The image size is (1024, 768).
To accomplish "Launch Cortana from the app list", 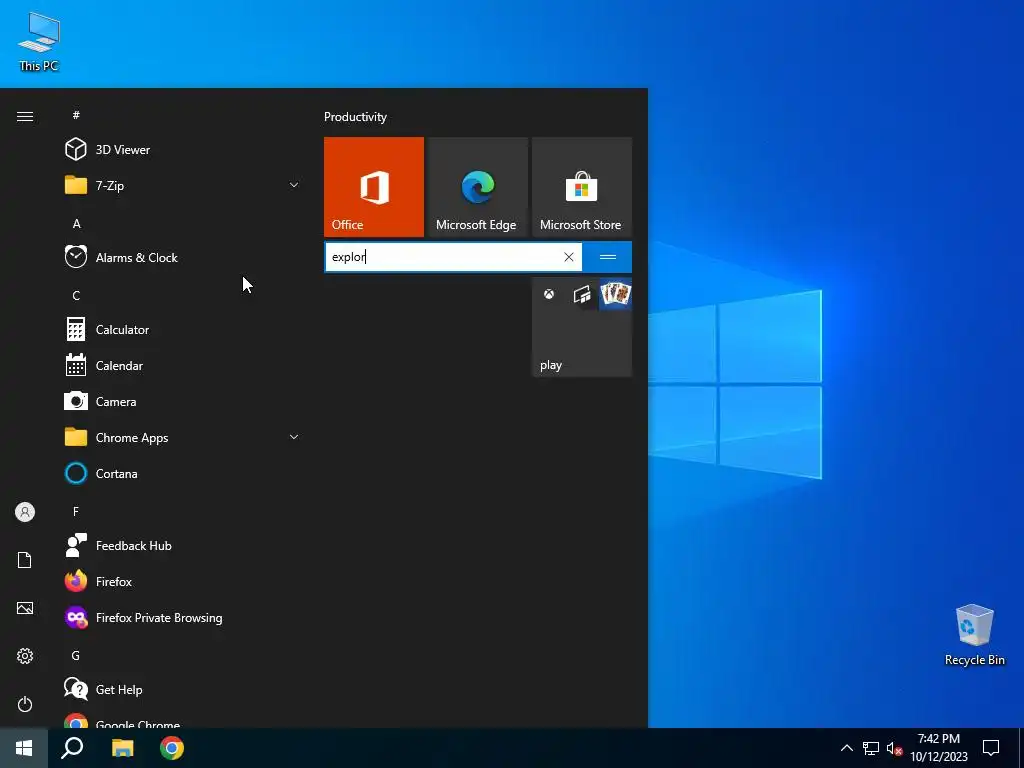I will click(x=183, y=473).
